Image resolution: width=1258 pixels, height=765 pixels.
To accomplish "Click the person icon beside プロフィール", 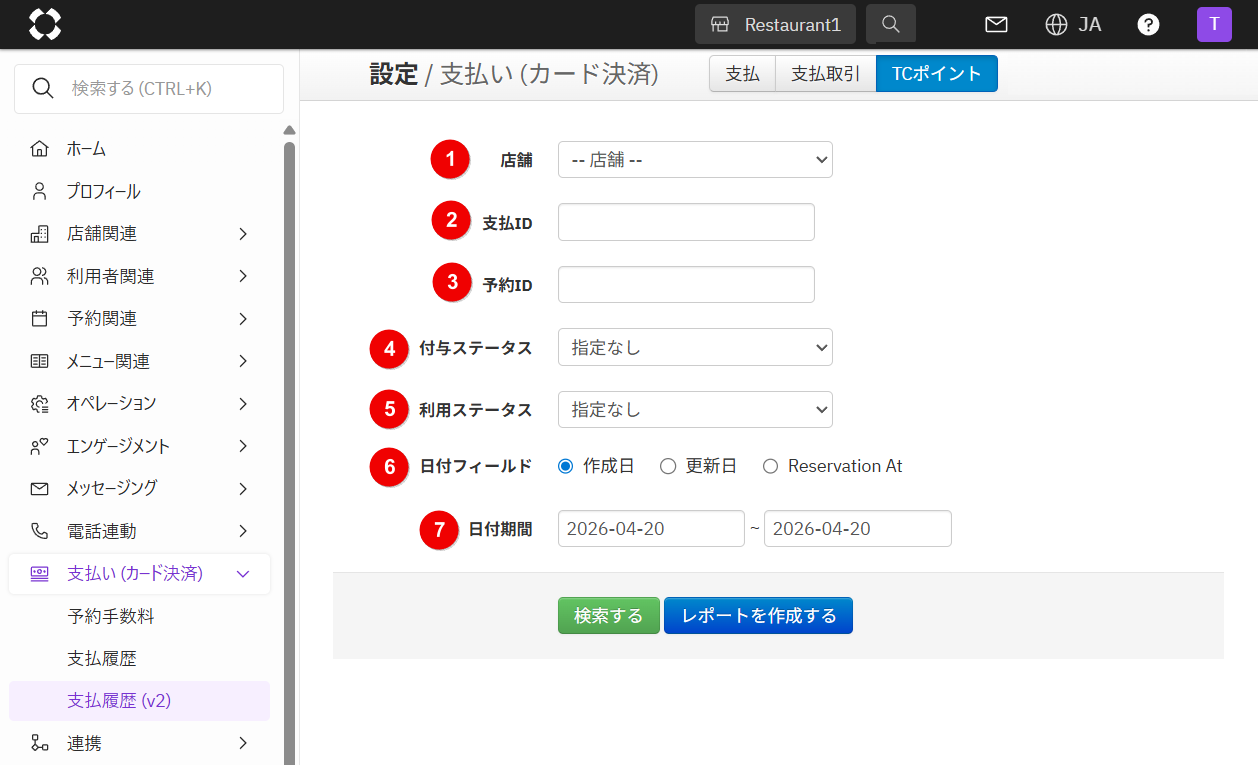I will coord(40,191).
